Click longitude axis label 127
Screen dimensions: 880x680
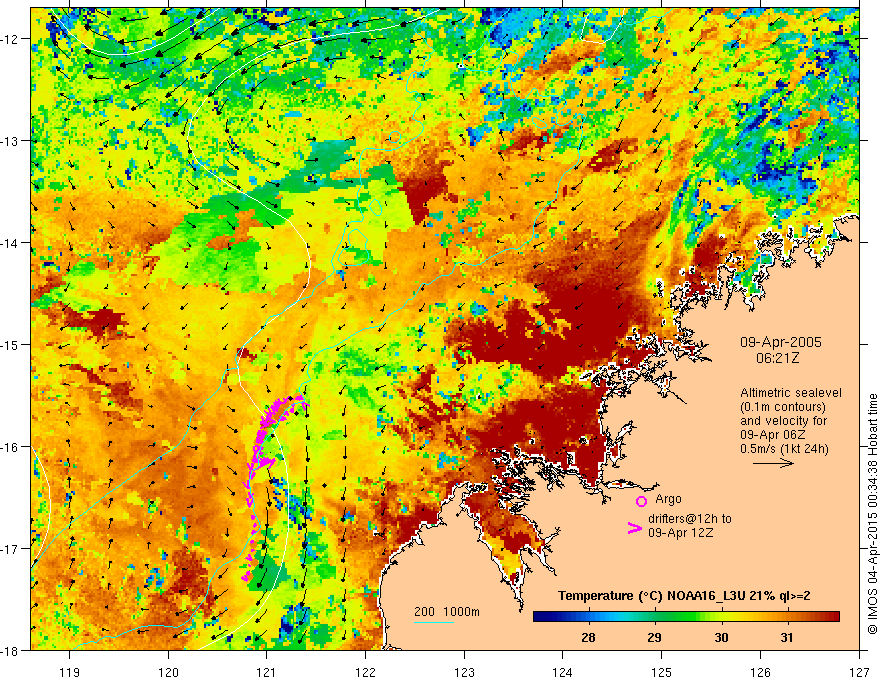pos(859,672)
